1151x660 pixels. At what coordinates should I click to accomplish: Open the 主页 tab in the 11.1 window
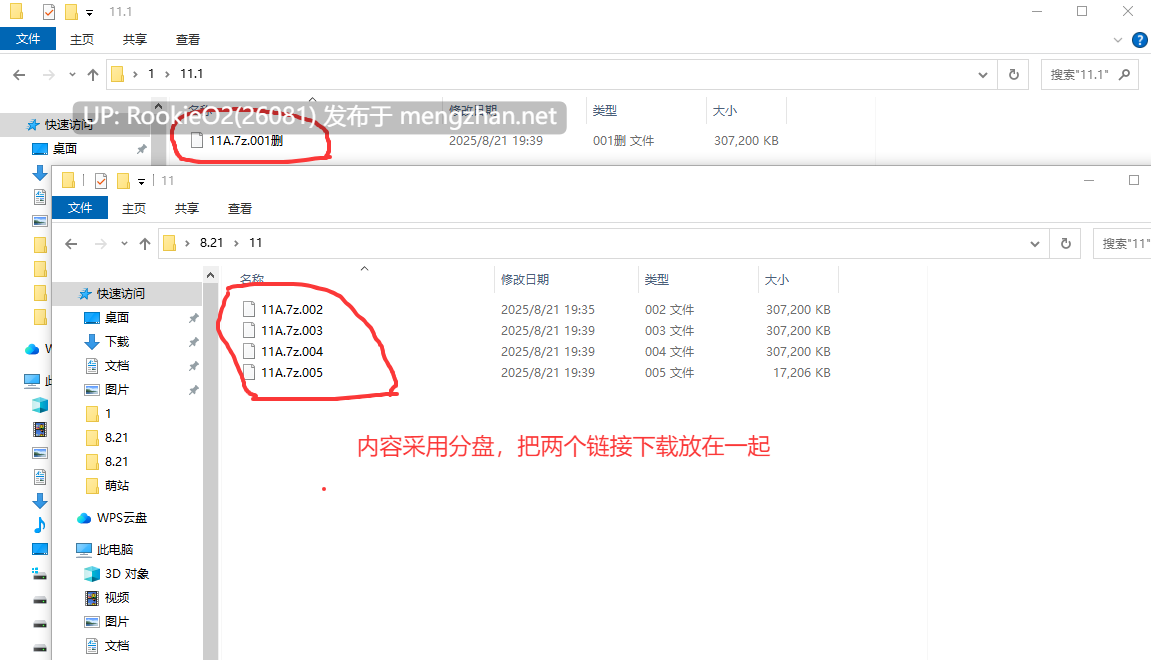coord(81,40)
